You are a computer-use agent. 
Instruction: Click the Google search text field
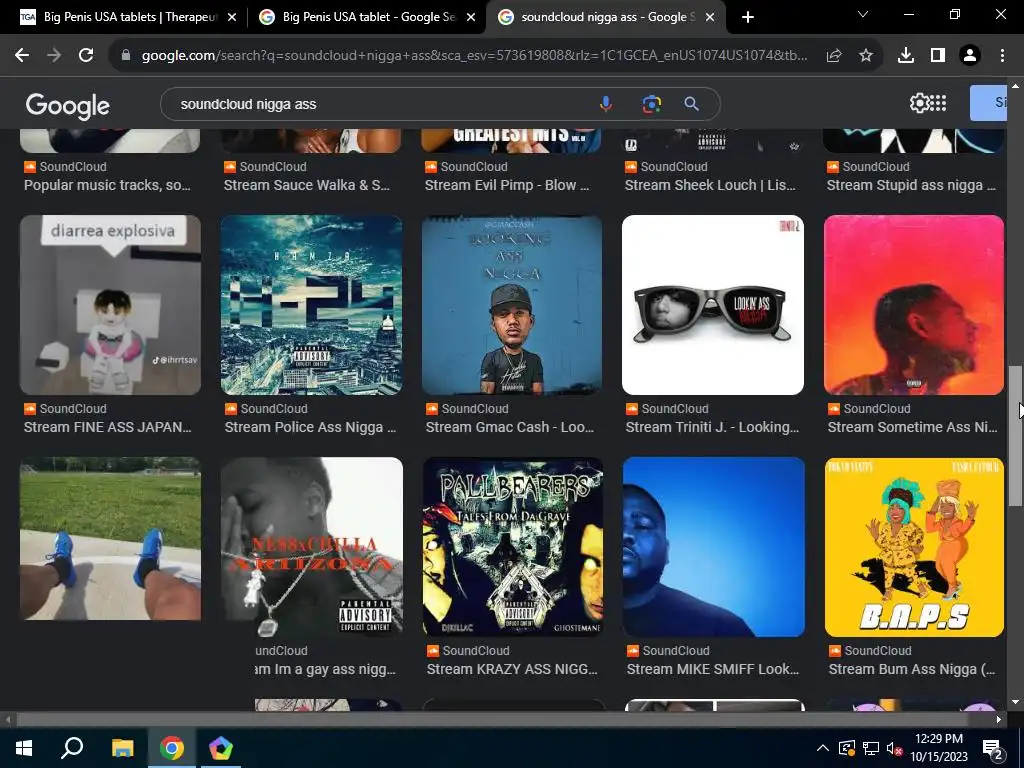point(385,104)
